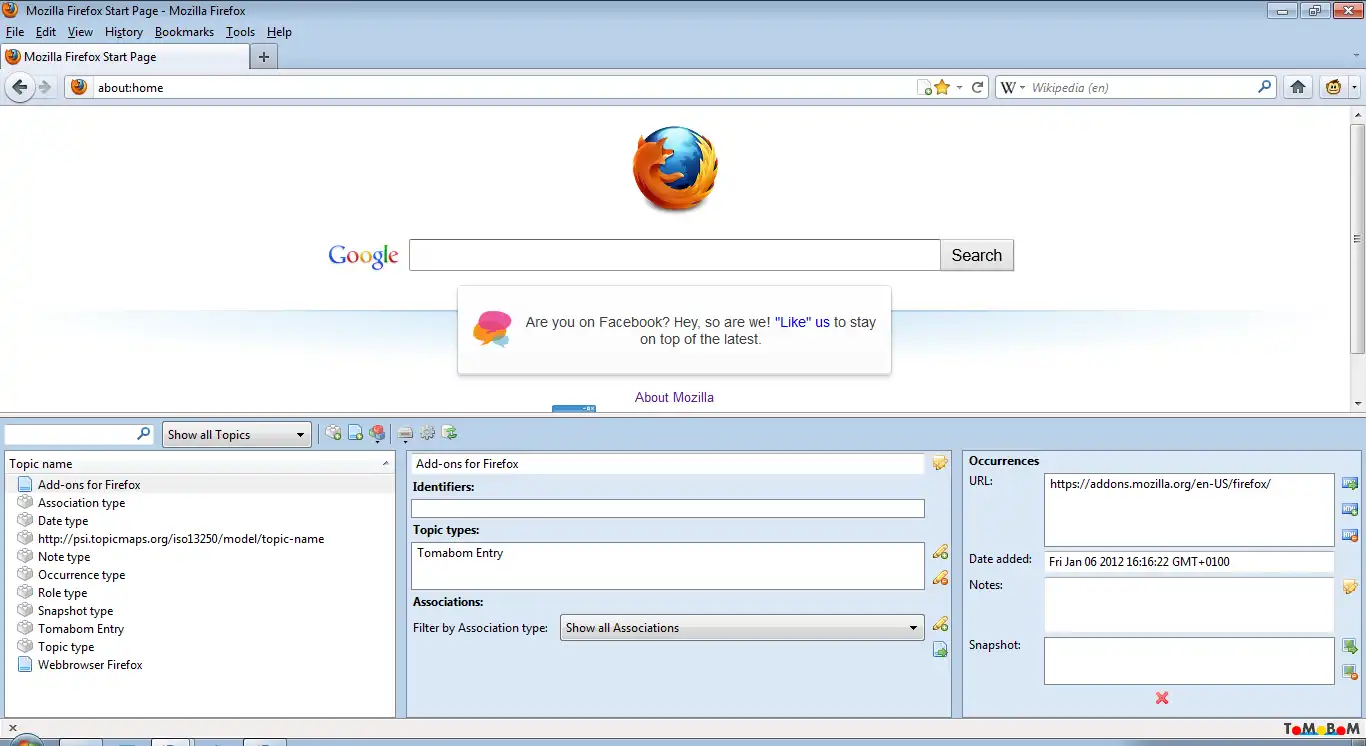Image resolution: width=1366 pixels, height=746 pixels.
Task: Click the open URL icon with green arrow
Action: point(1350,484)
